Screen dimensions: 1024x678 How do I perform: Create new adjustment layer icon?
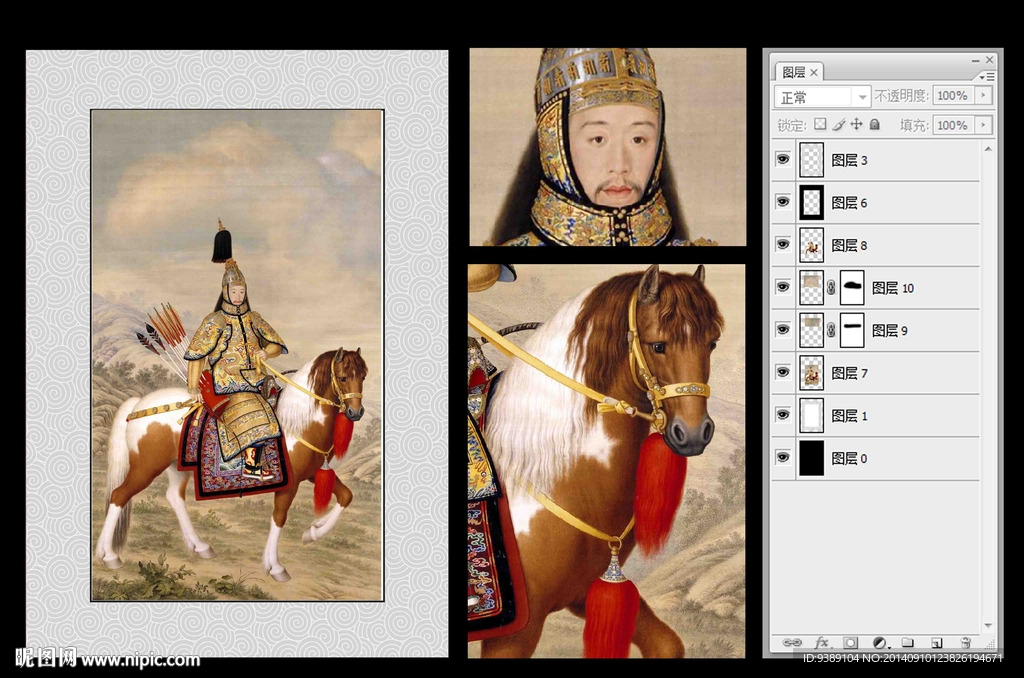pos(879,643)
